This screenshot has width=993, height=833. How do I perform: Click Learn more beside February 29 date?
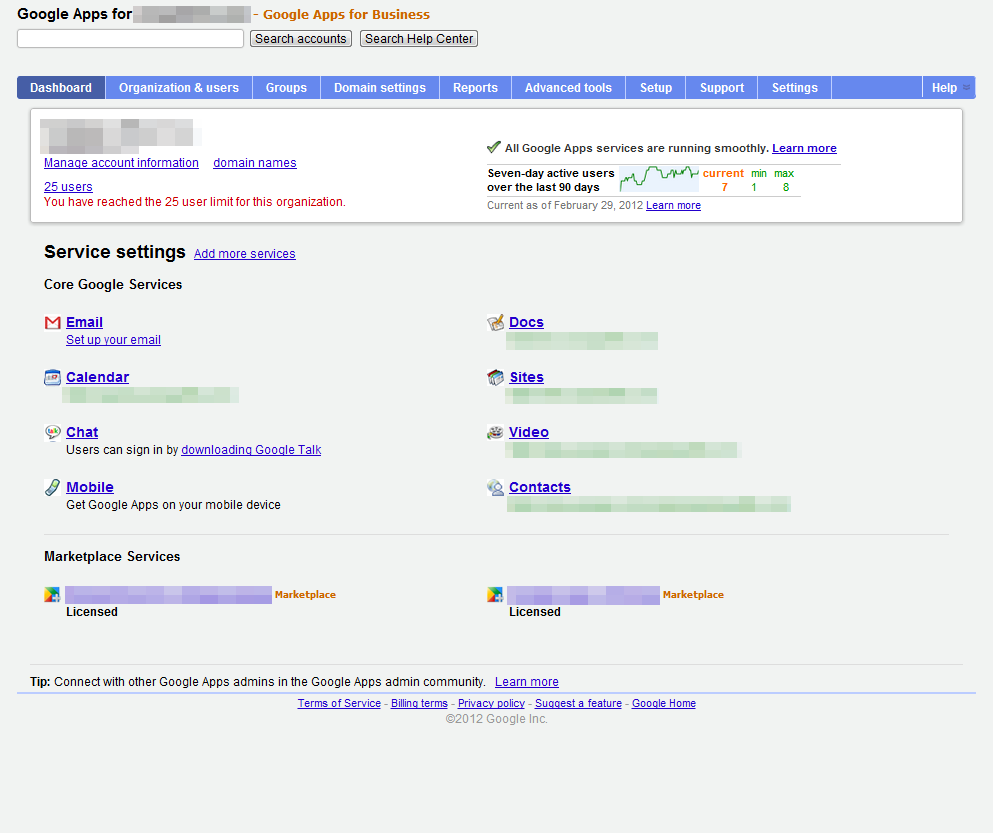673,205
